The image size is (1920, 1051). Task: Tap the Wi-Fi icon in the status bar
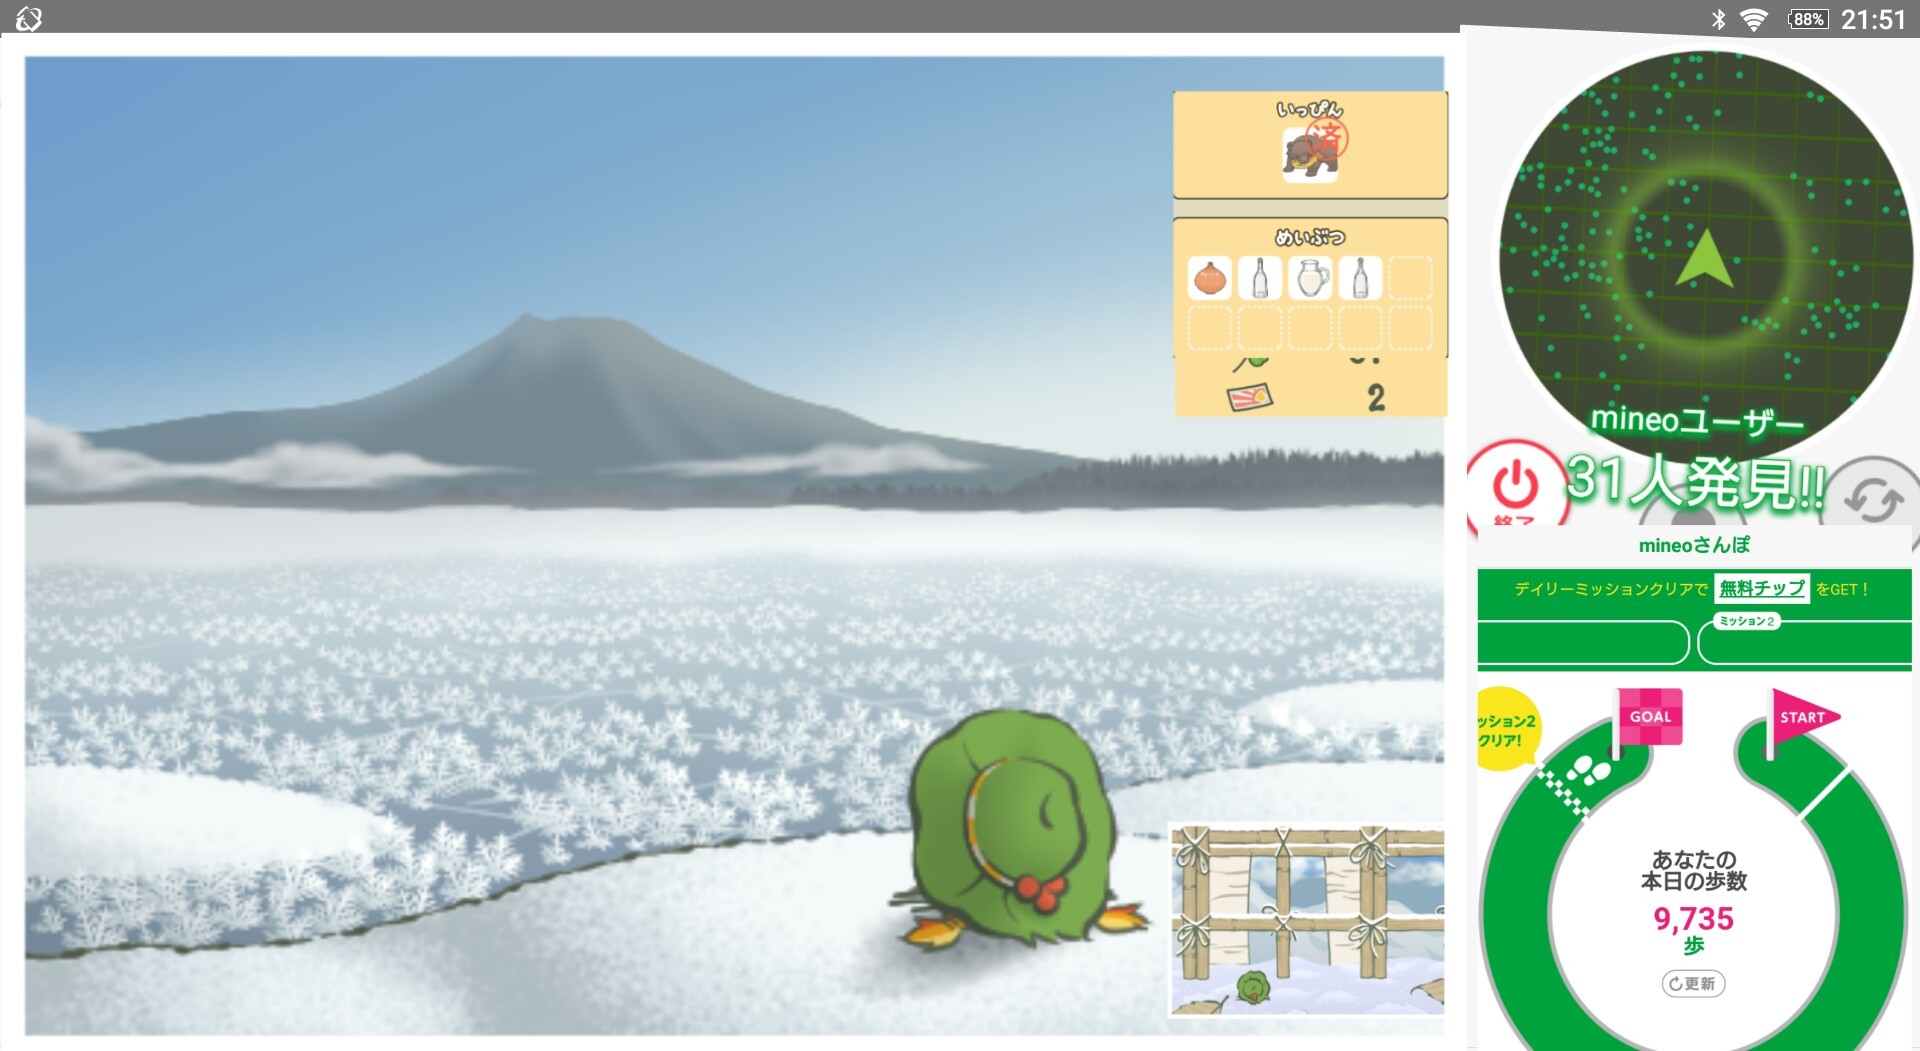pos(1753,19)
